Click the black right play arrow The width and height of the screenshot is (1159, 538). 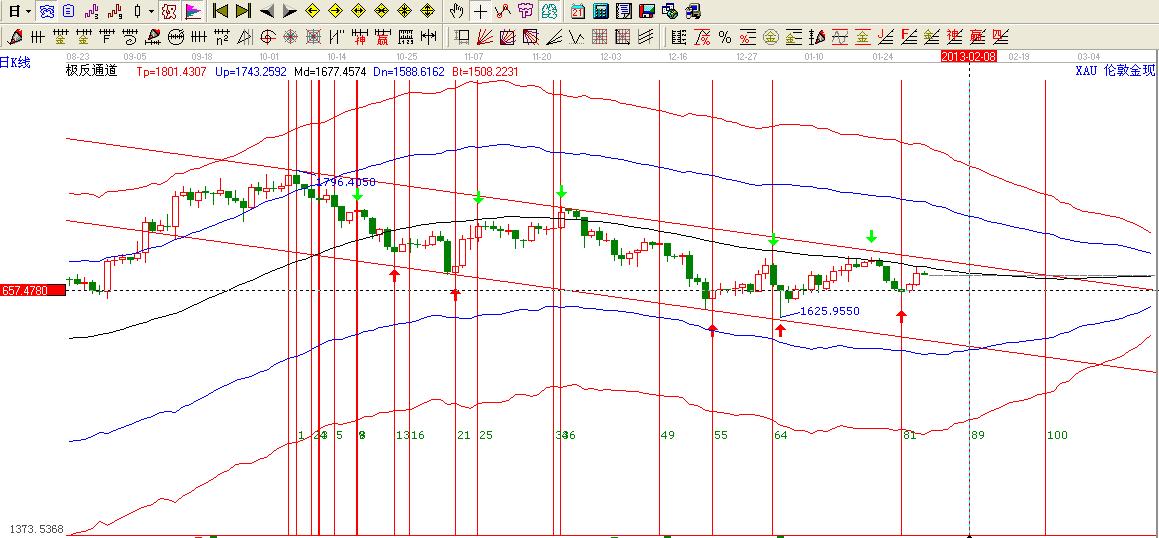coord(289,11)
